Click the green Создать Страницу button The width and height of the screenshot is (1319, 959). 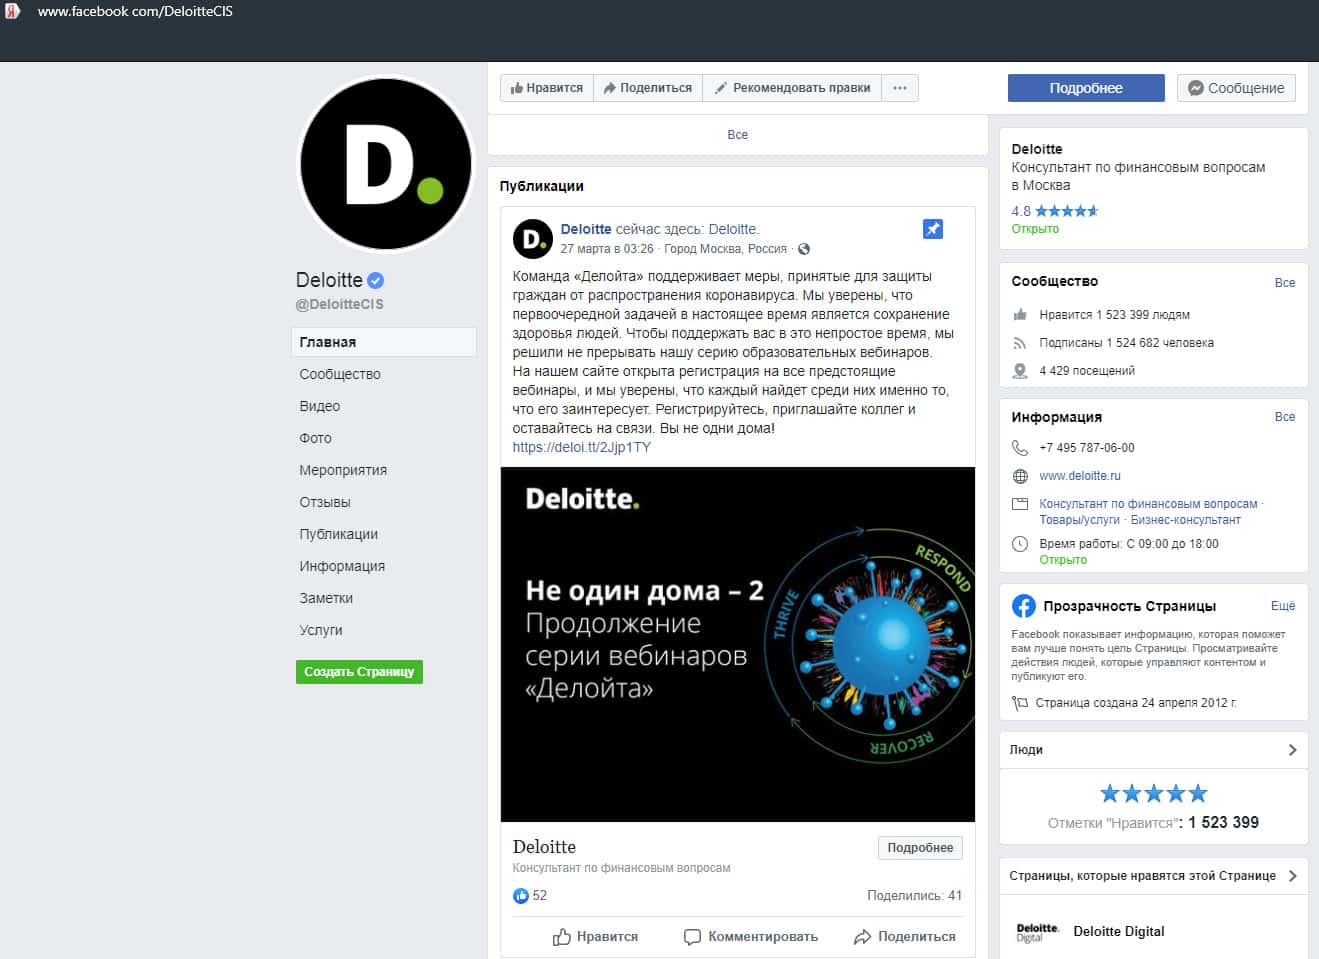(359, 672)
